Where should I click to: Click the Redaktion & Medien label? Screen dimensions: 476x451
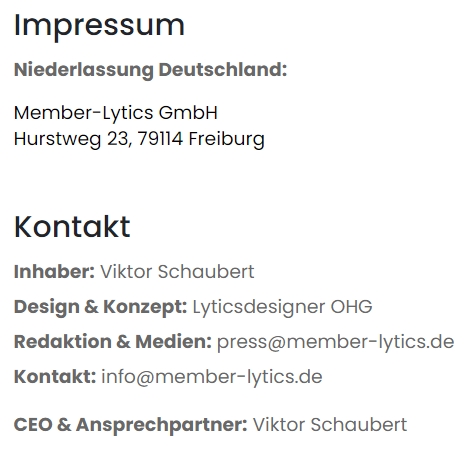click(113, 342)
